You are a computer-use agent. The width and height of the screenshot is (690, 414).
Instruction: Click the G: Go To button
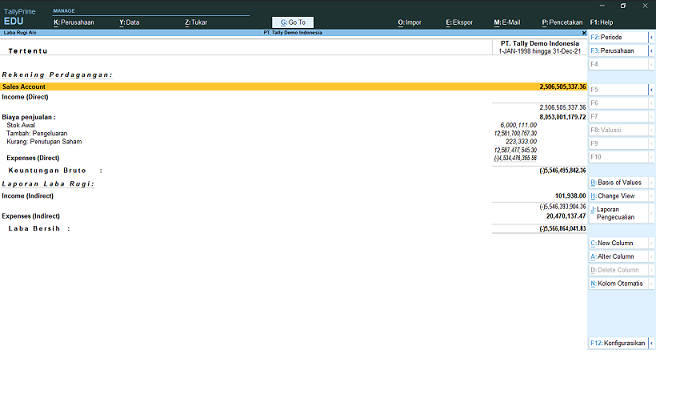click(293, 22)
